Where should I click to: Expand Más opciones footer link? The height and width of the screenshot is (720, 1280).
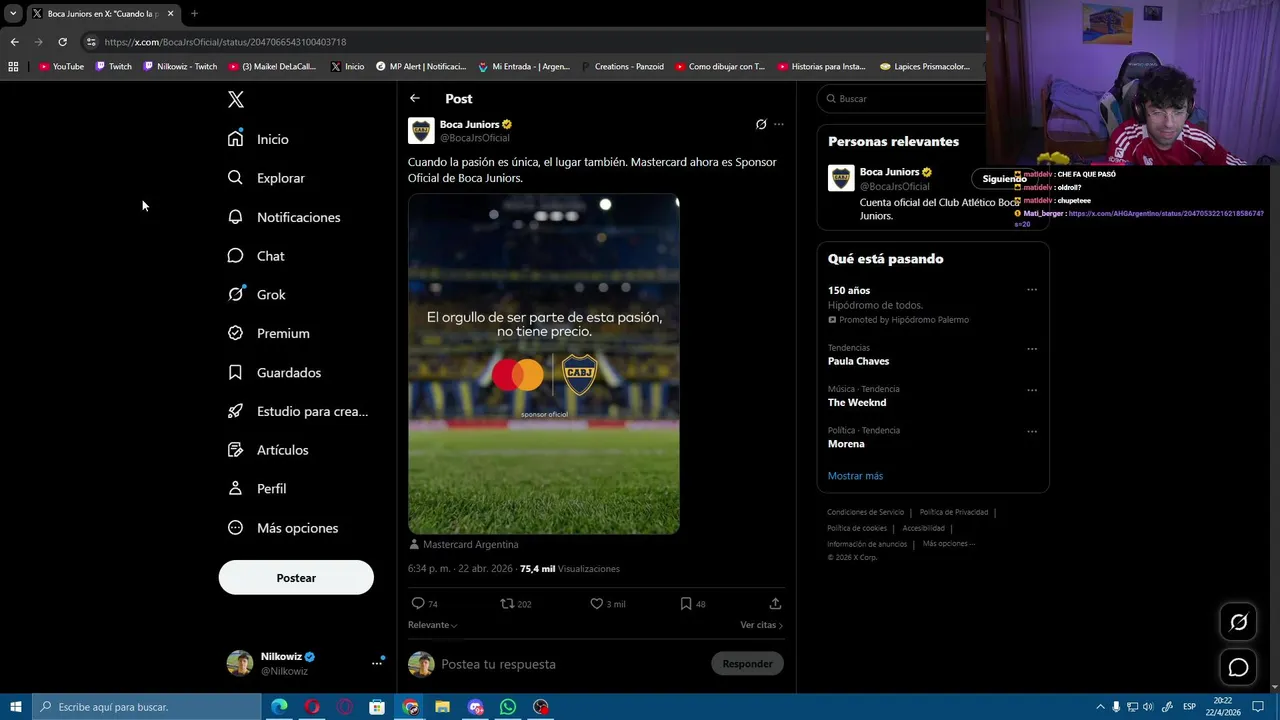tap(948, 544)
